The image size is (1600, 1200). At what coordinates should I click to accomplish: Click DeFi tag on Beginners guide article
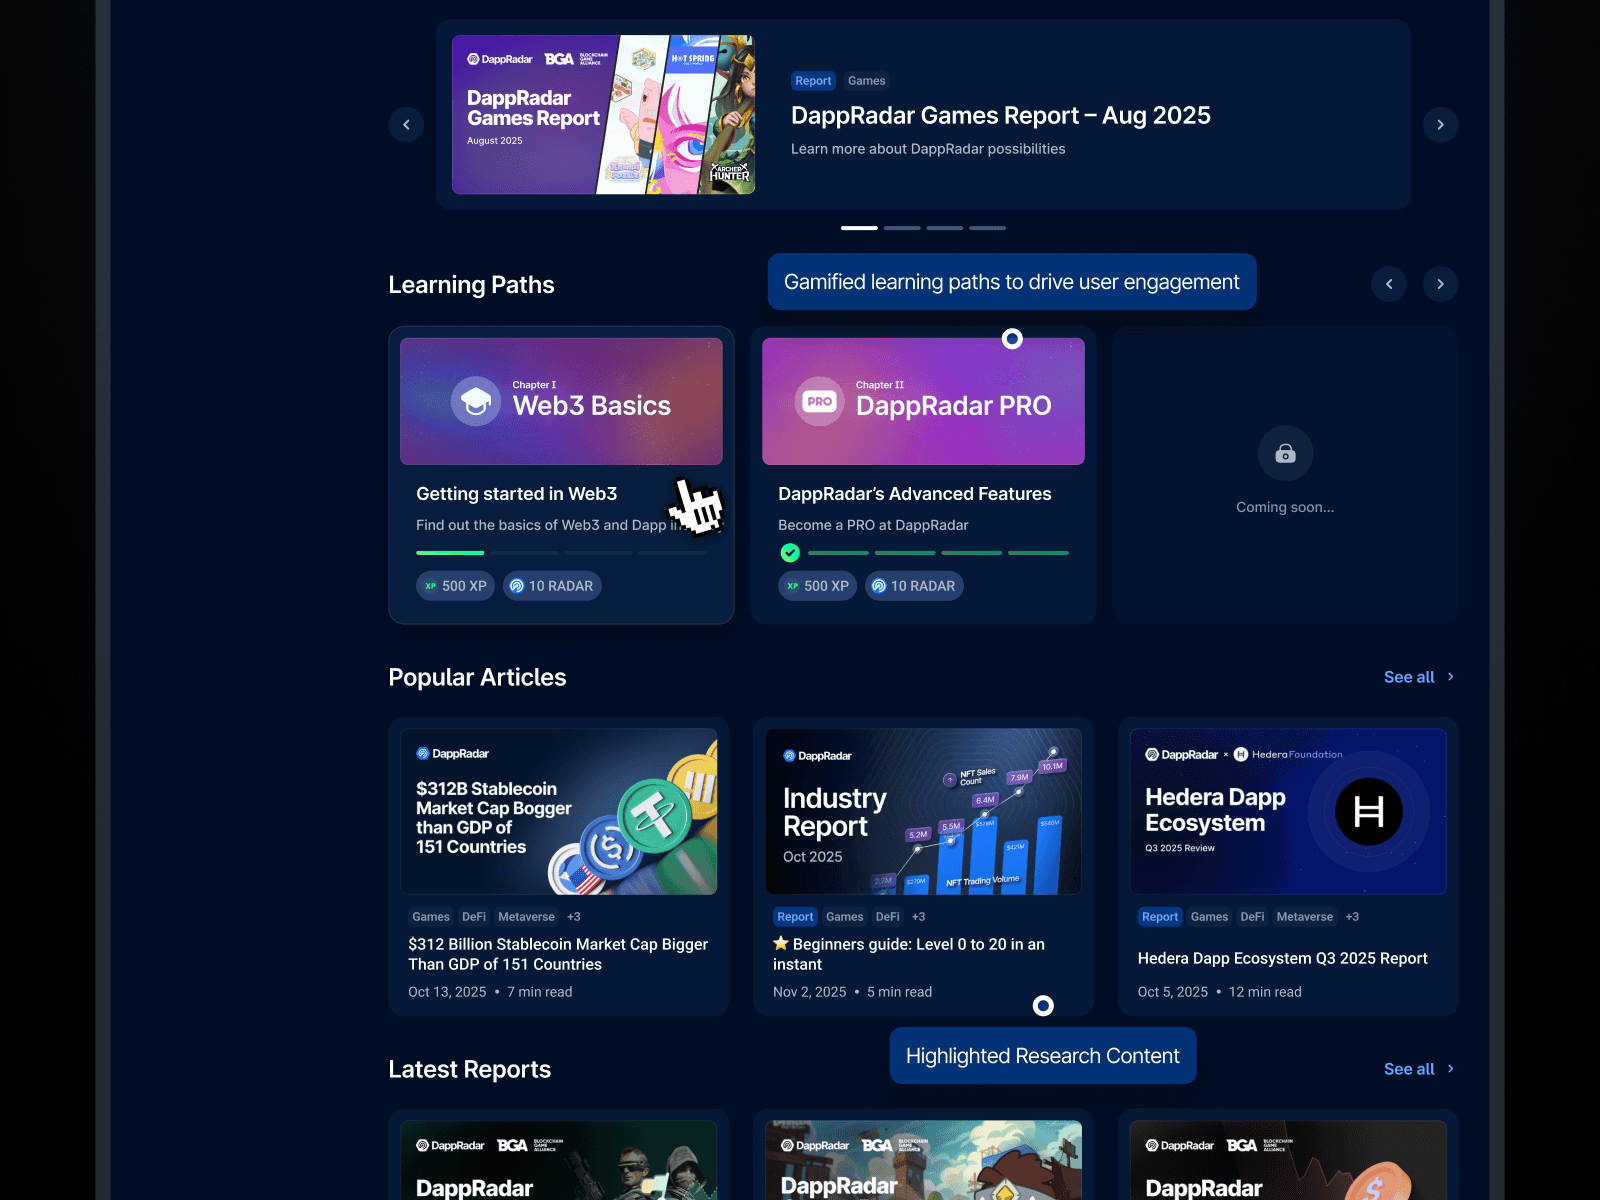[888, 917]
